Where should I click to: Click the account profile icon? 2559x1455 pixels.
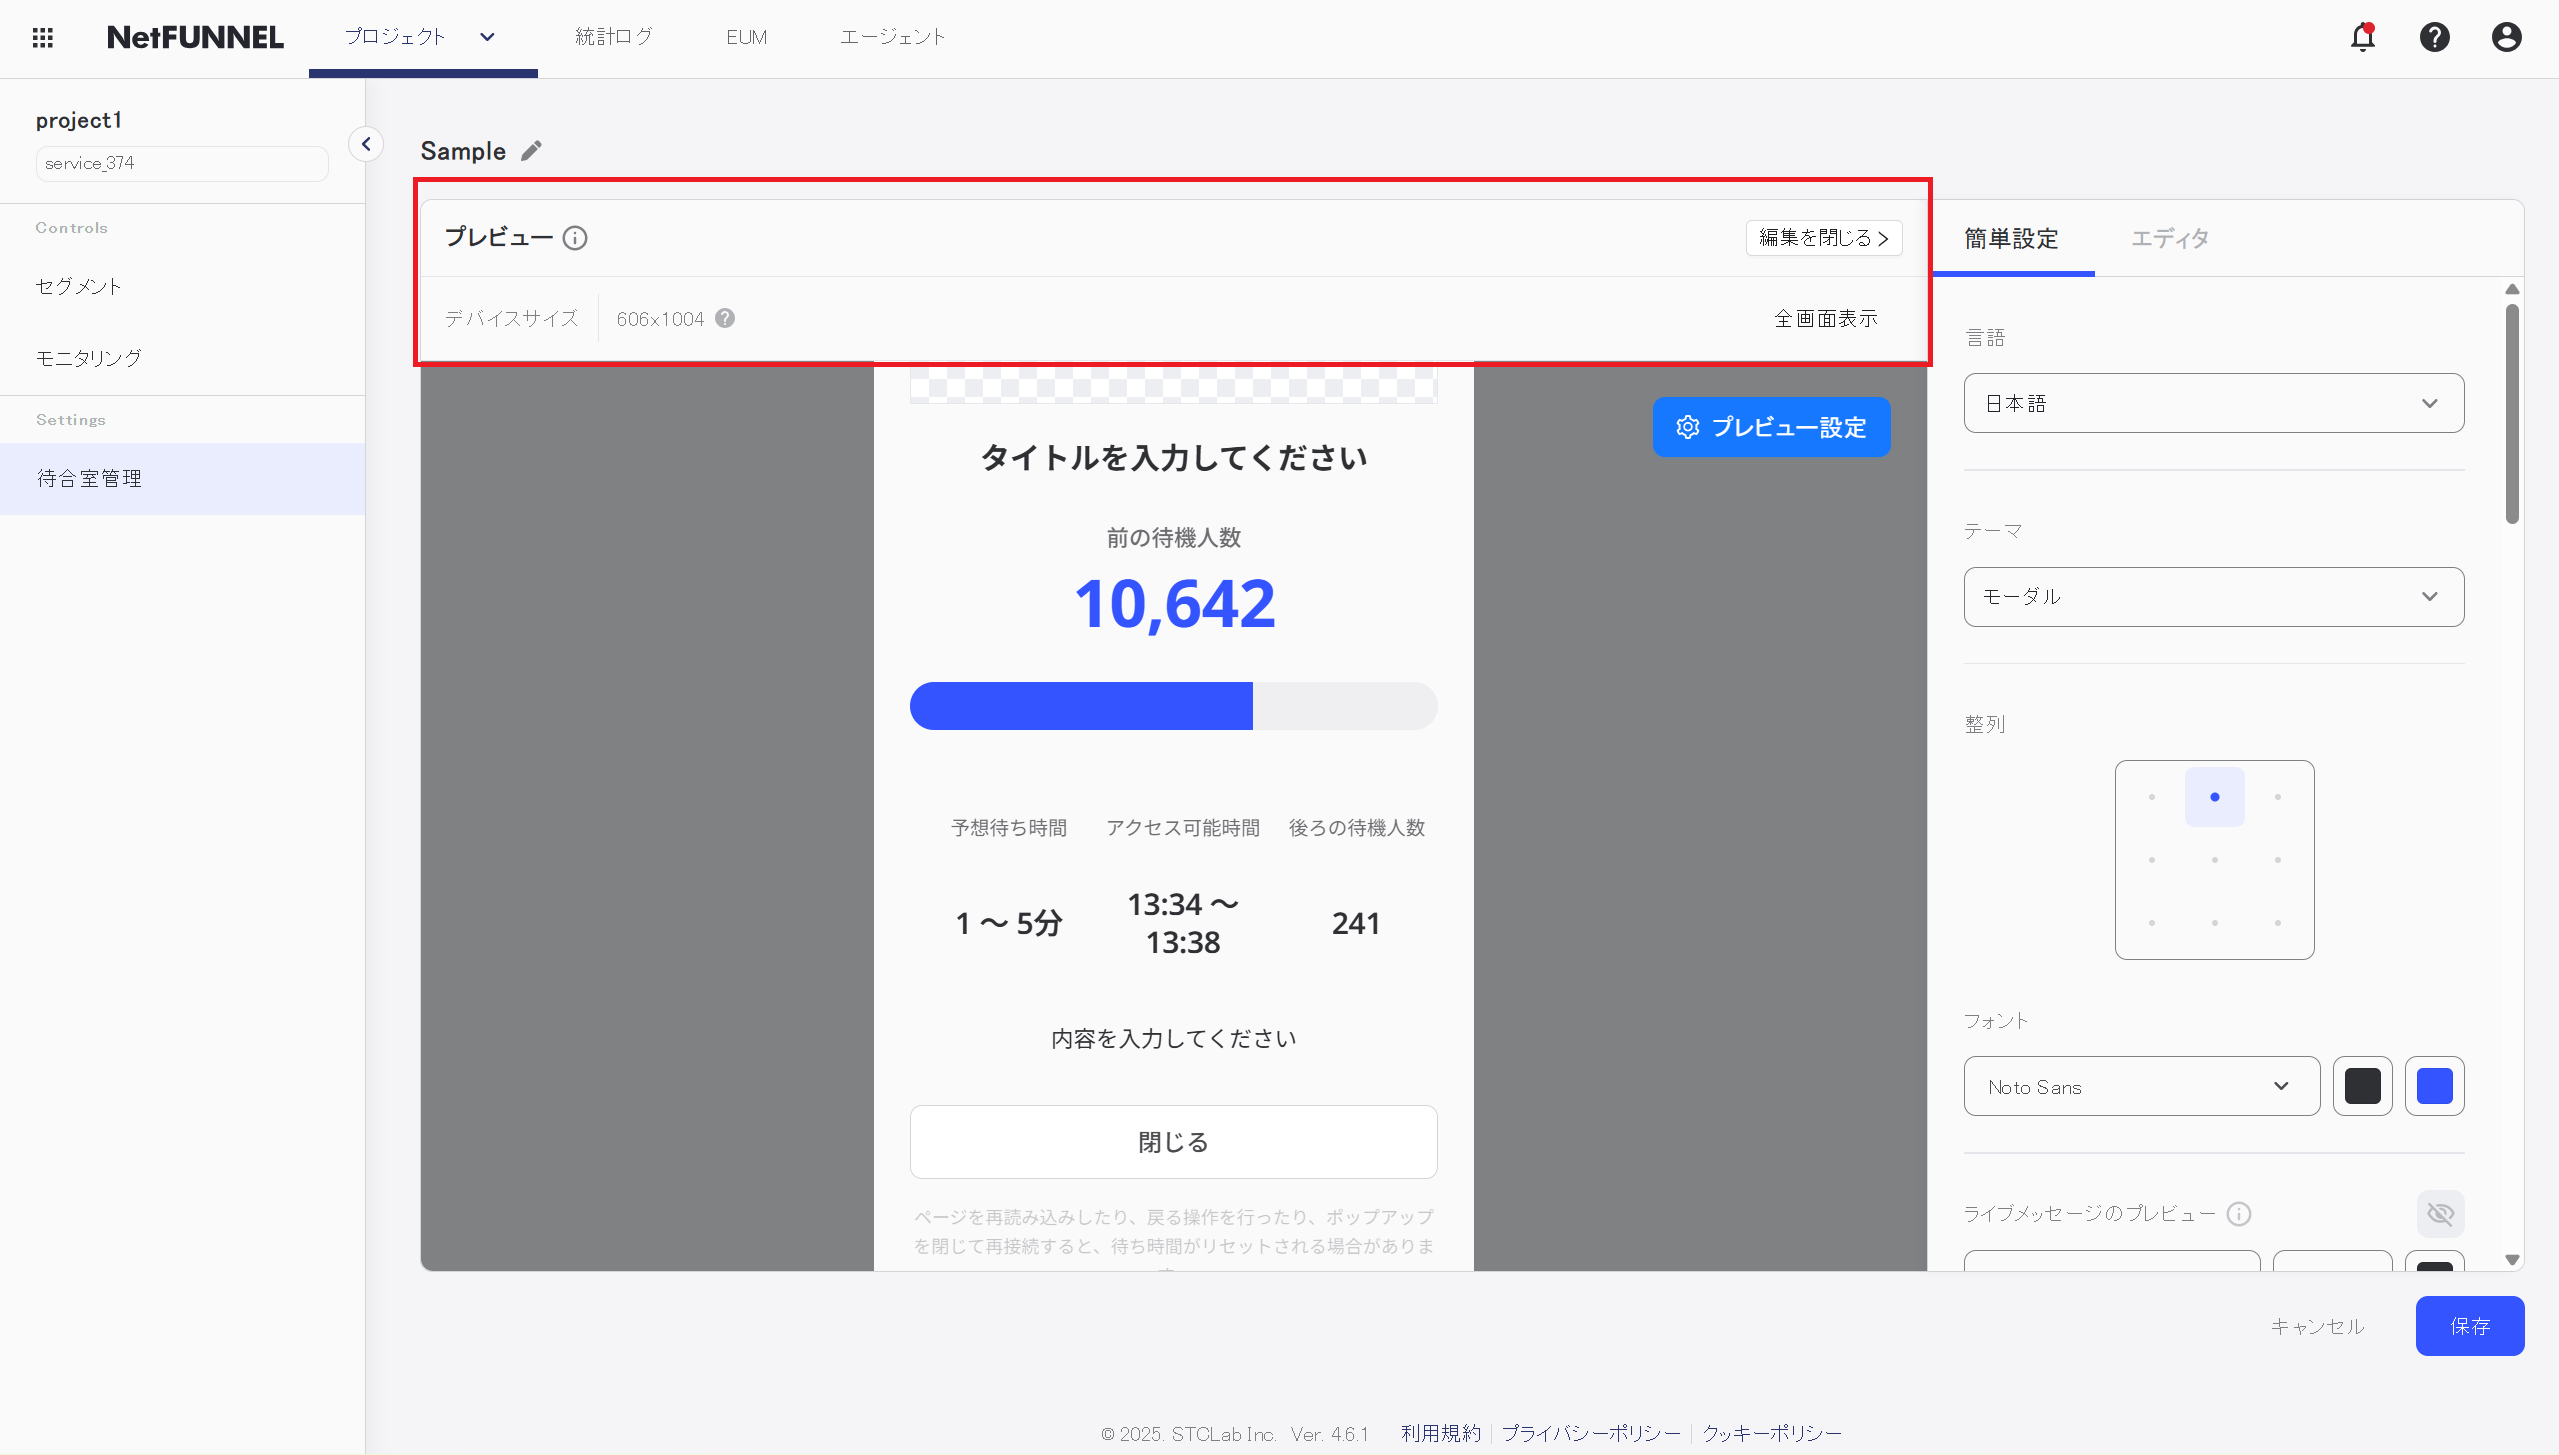pyautogui.click(x=2506, y=37)
